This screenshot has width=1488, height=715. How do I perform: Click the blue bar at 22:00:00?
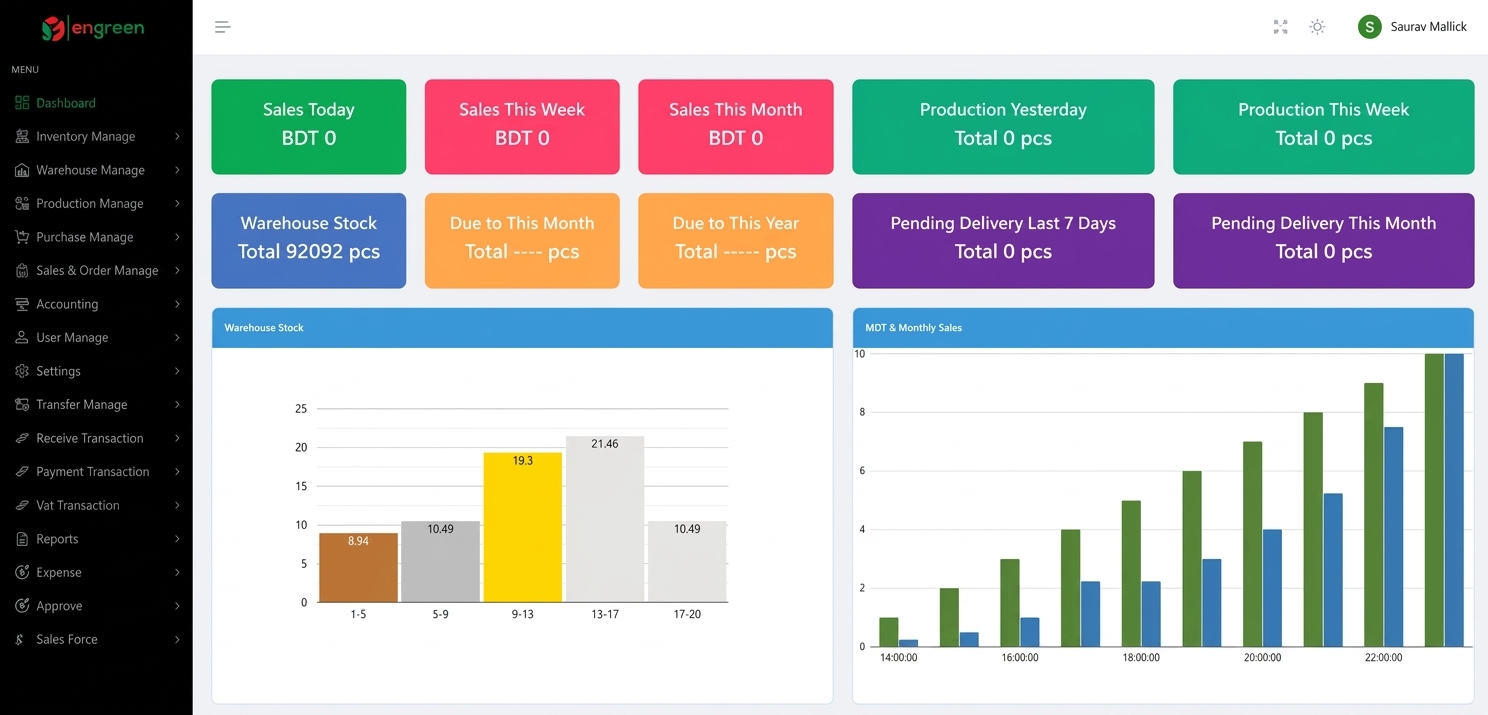point(1394,537)
